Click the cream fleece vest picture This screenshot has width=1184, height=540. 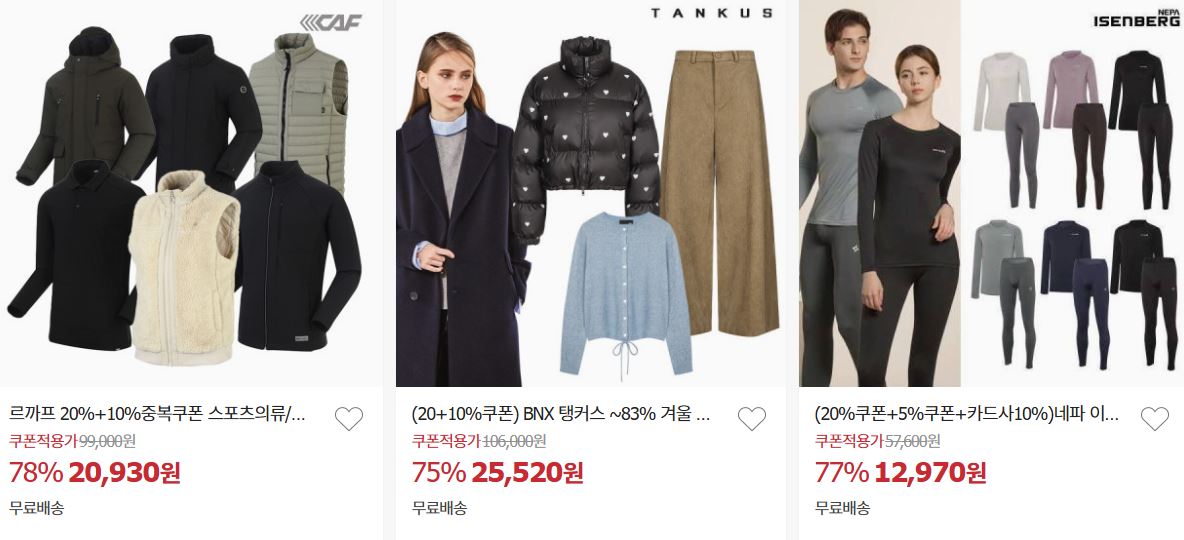pyautogui.click(x=183, y=268)
